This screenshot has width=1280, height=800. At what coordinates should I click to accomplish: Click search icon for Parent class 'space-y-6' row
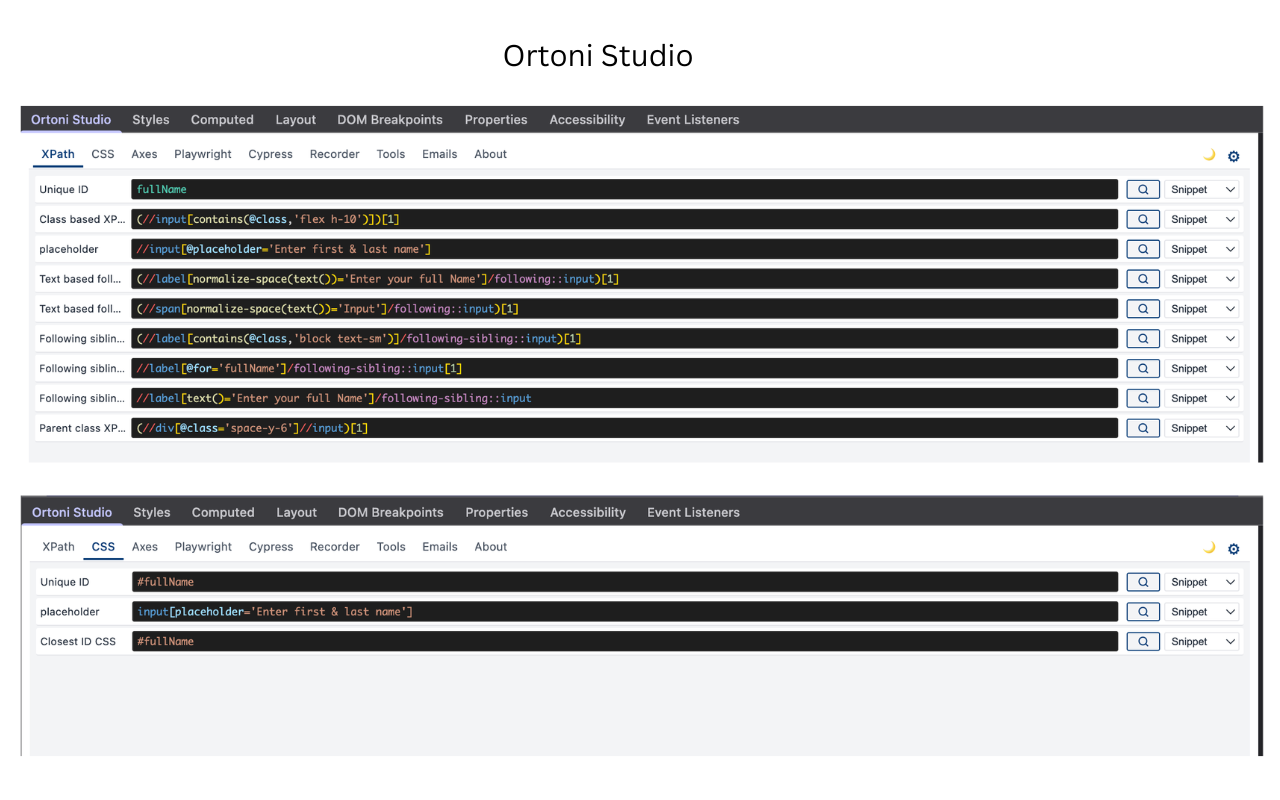coord(1143,428)
